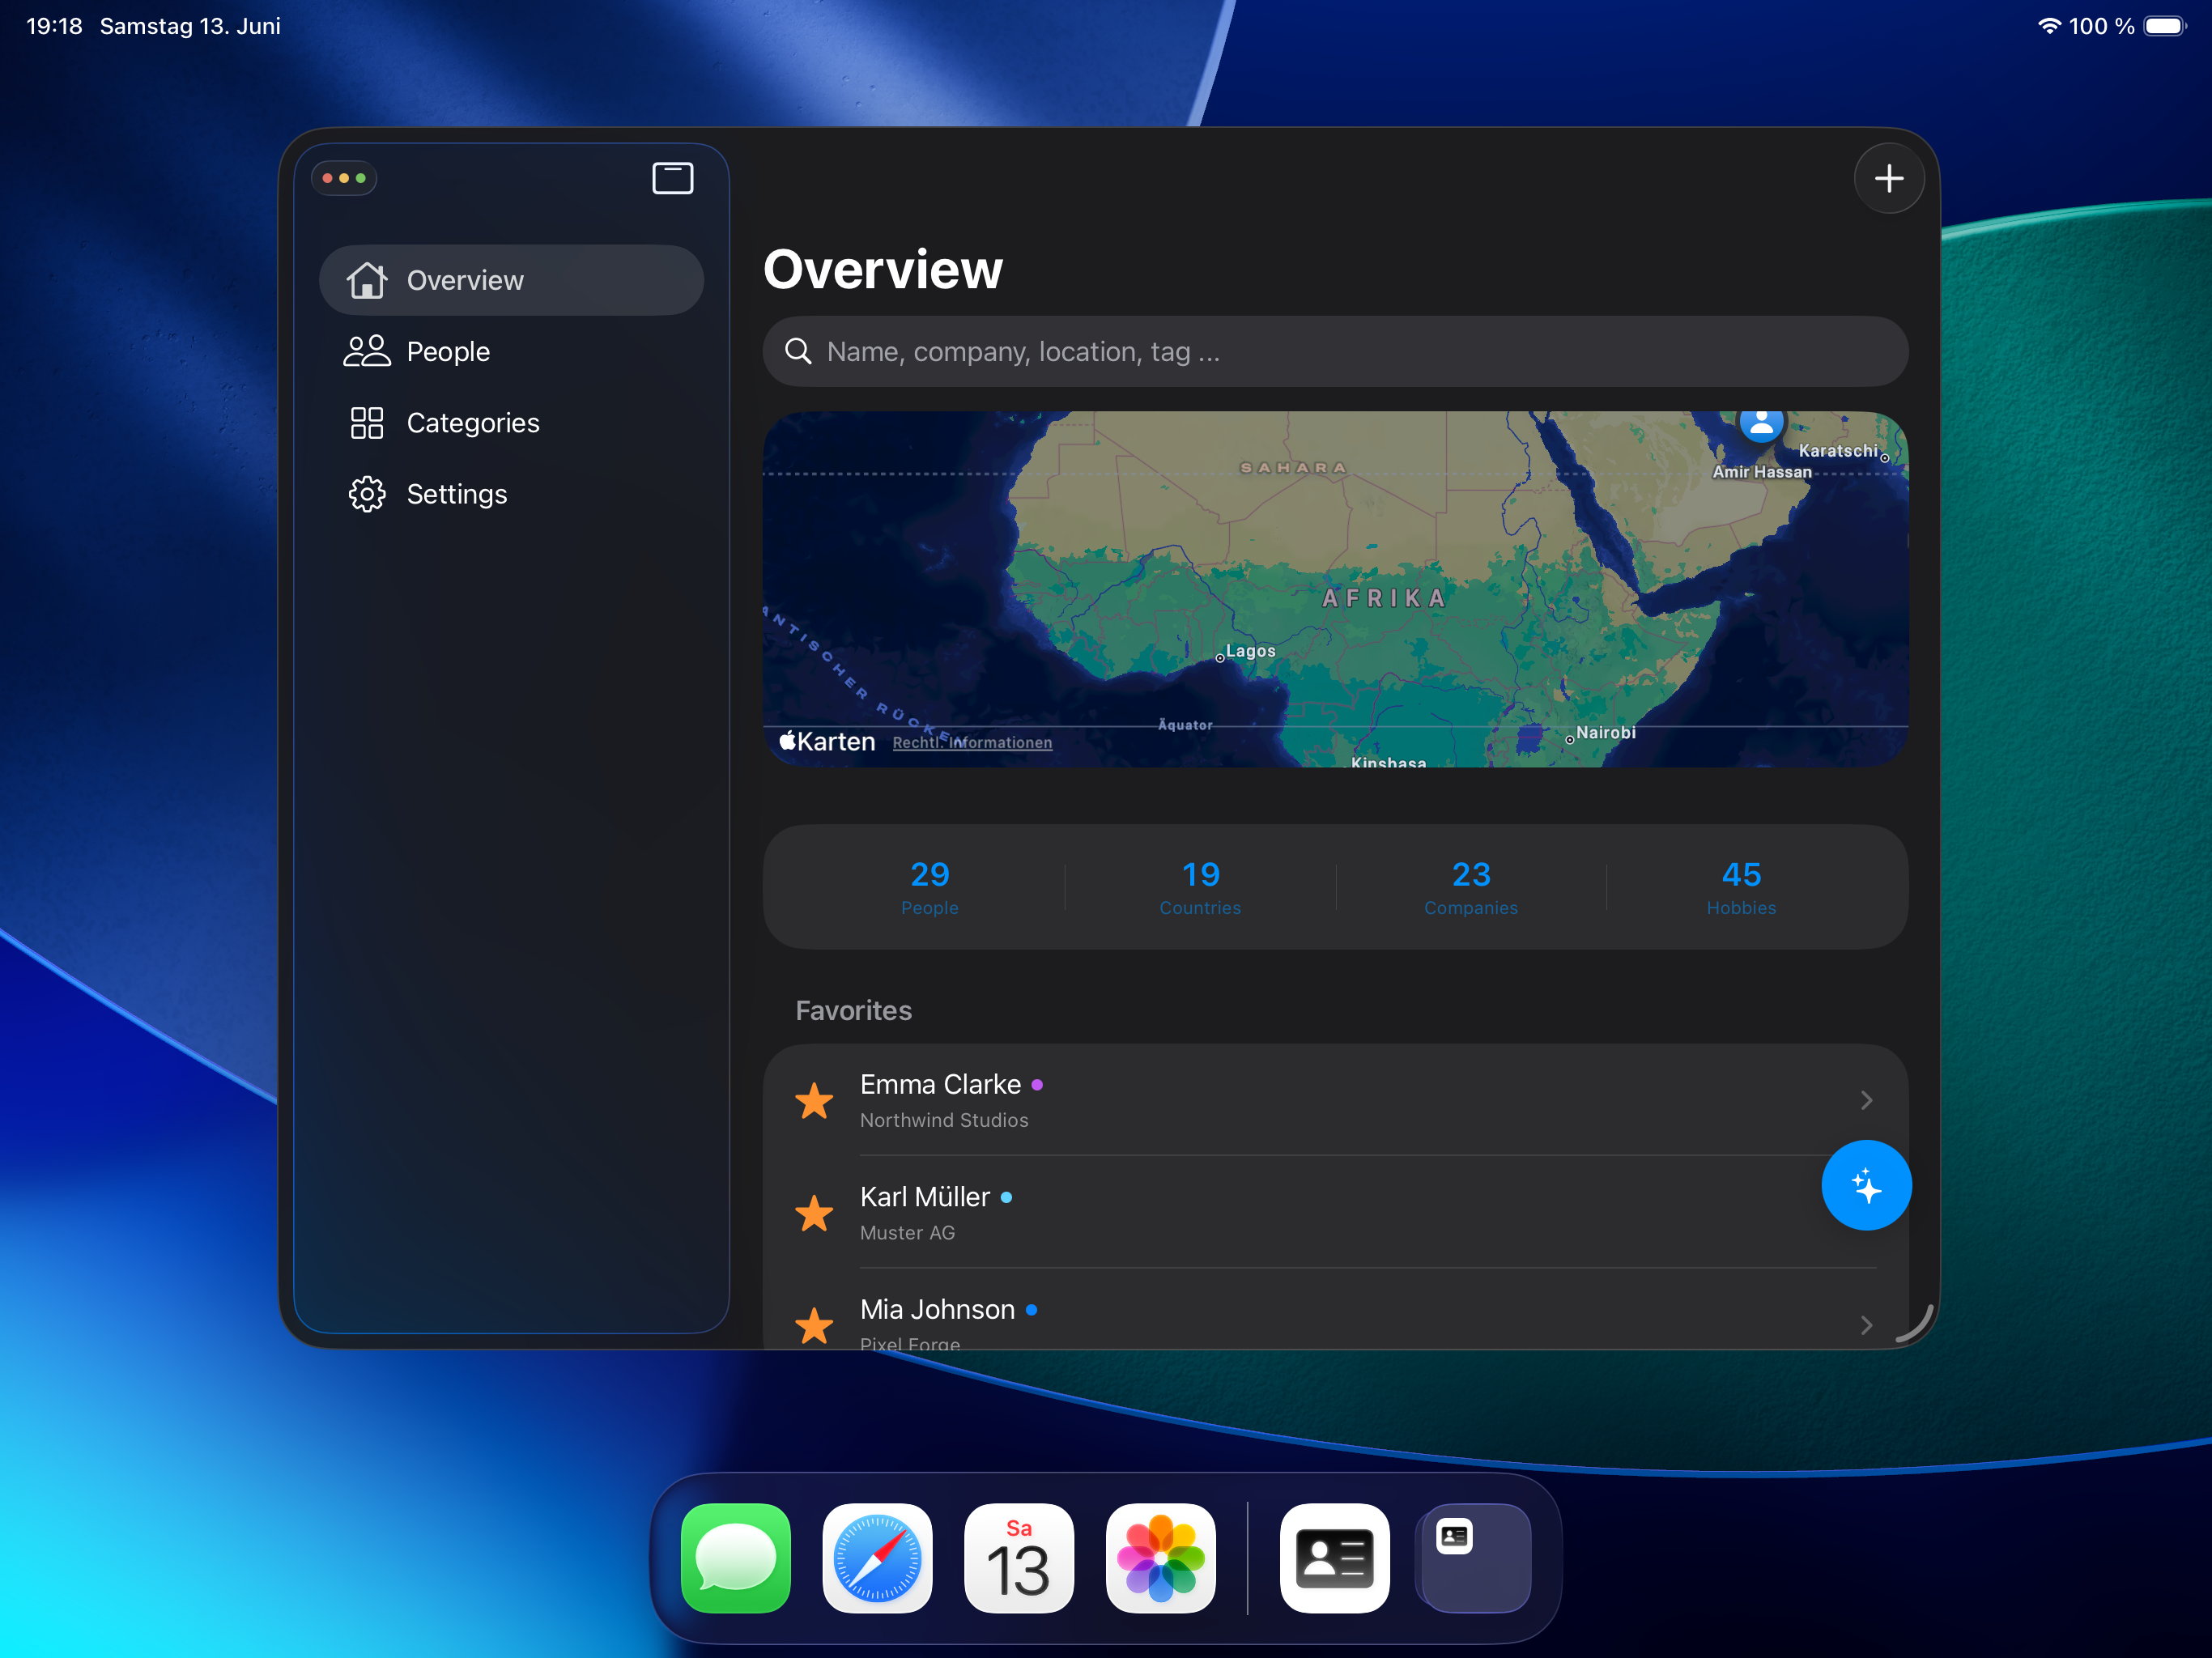Screen dimensions: 2212x1658
Task: Open Photos from the dock
Action: click(1160, 1558)
